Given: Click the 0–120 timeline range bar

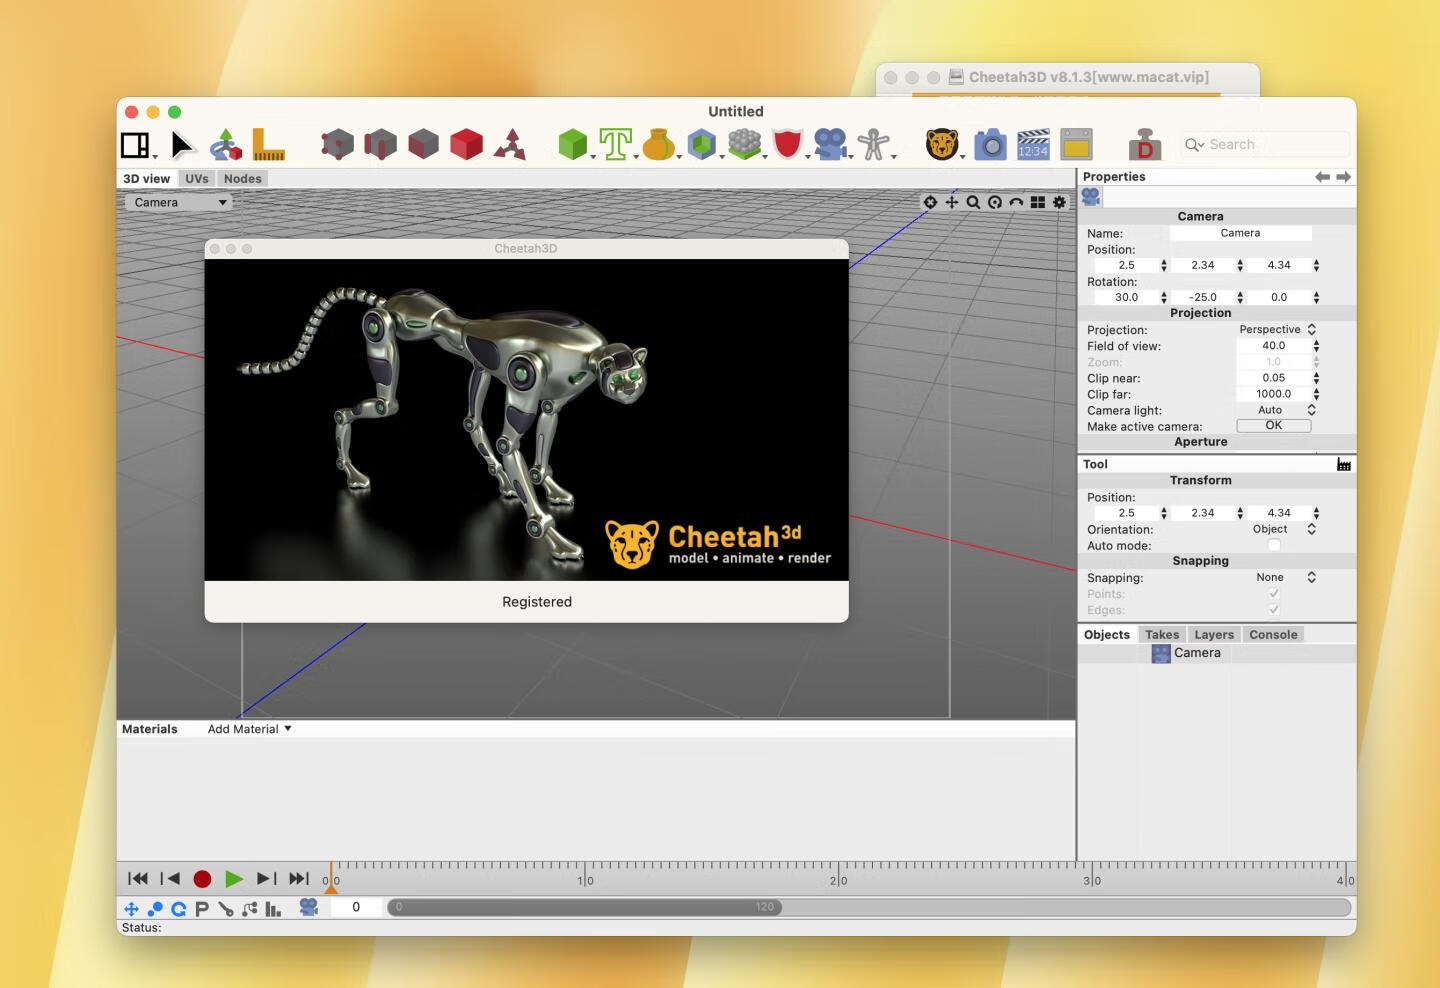Looking at the screenshot, I should click(584, 907).
